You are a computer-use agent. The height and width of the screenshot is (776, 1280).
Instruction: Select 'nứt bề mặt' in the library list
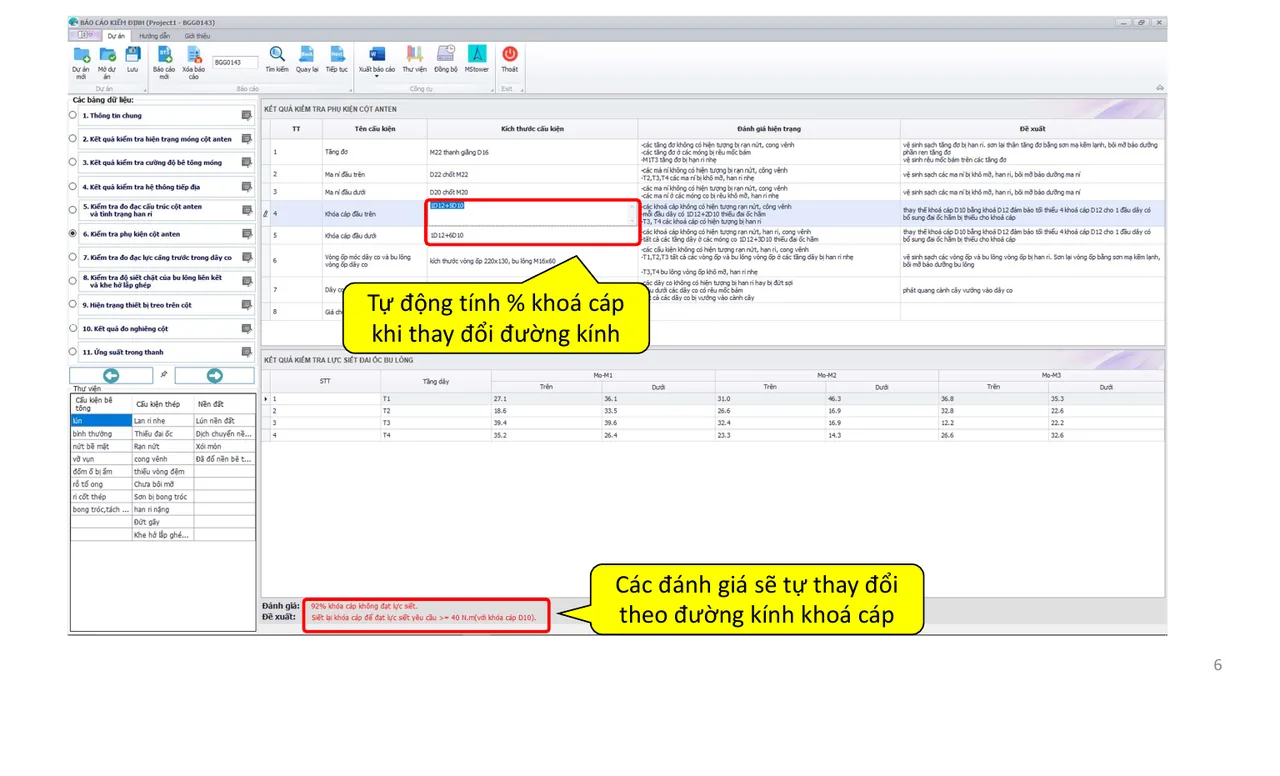click(x=100, y=447)
